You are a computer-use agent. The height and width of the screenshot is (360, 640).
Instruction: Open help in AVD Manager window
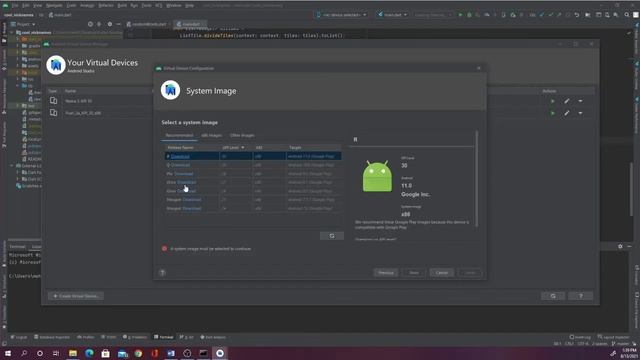[581, 296]
